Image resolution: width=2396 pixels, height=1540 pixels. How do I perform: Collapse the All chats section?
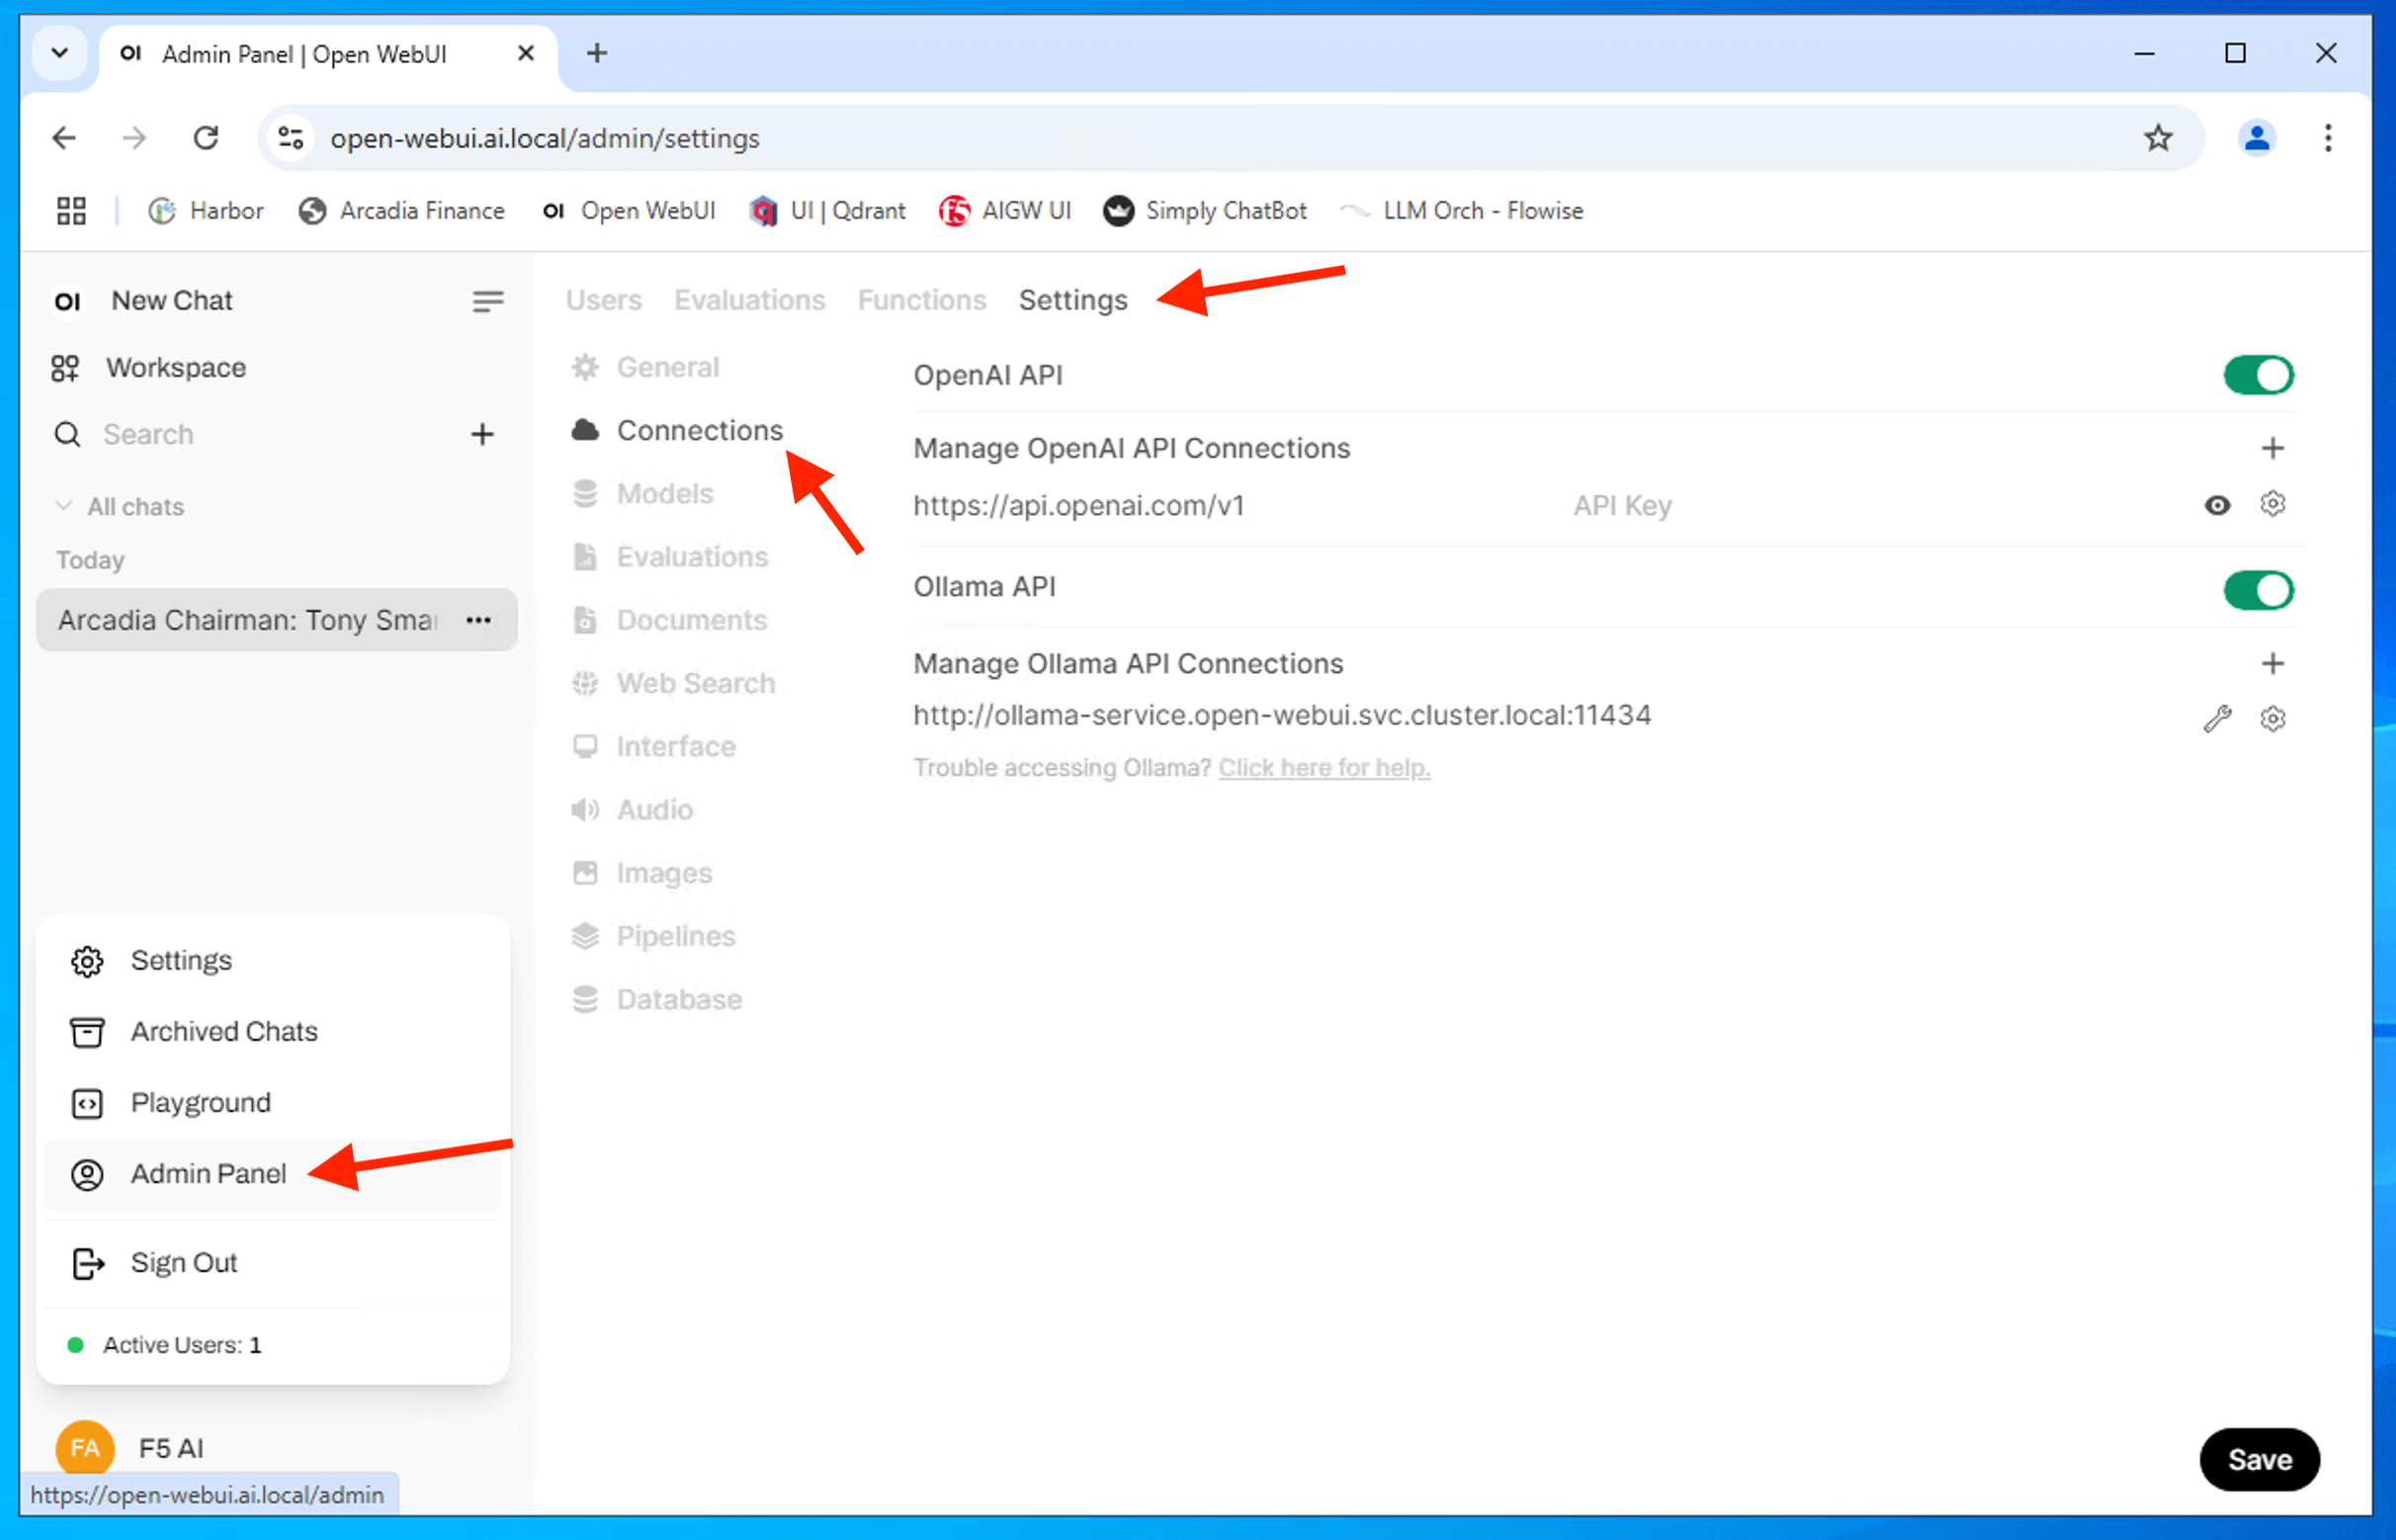tap(64, 506)
